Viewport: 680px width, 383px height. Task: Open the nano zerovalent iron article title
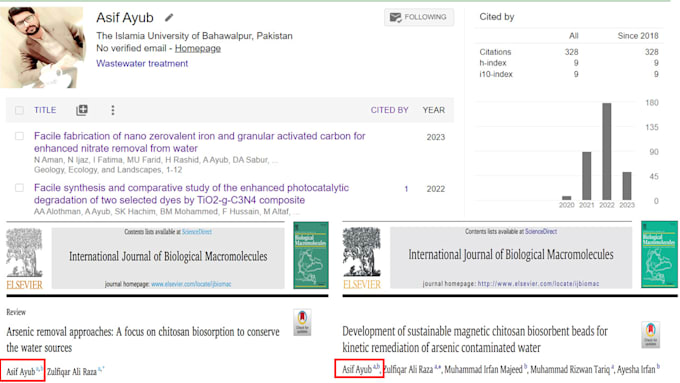tap(199, 142)
